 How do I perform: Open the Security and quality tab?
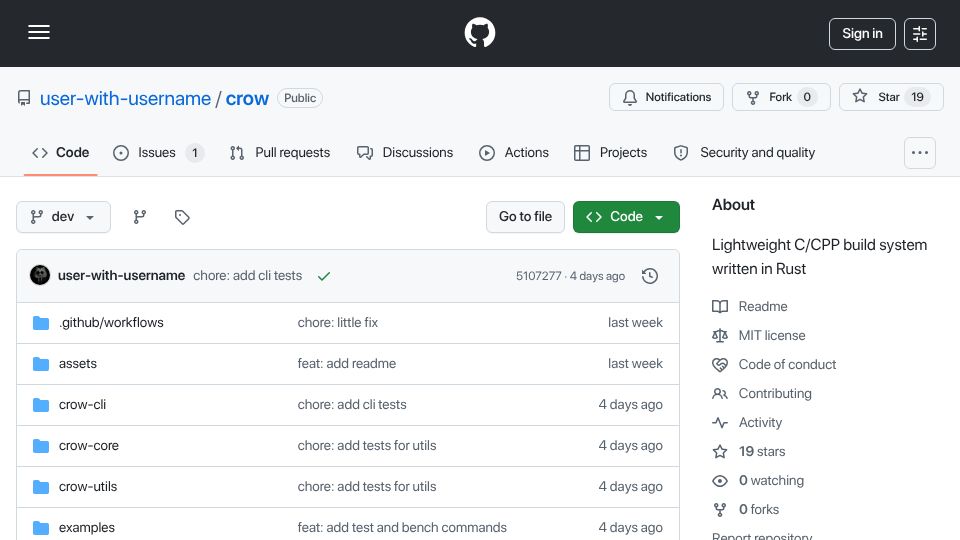coord(744,152)
